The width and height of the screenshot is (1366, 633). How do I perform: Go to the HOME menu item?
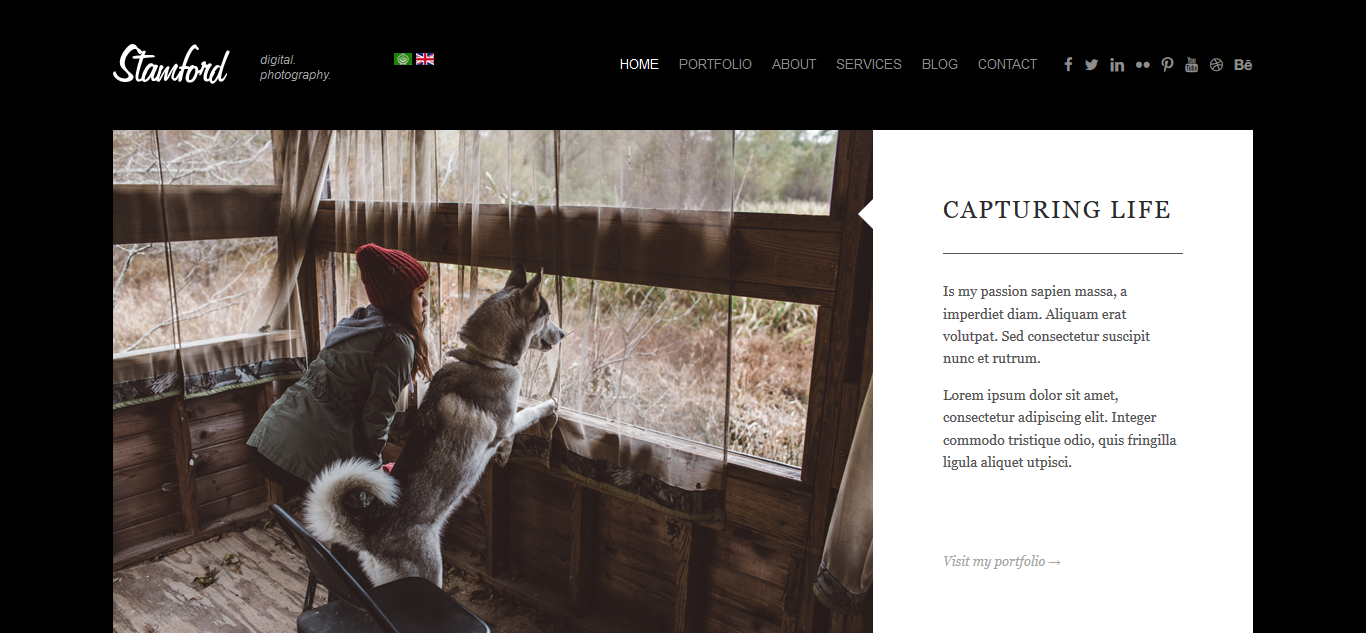pyautogui.click(x=639, y=64)
